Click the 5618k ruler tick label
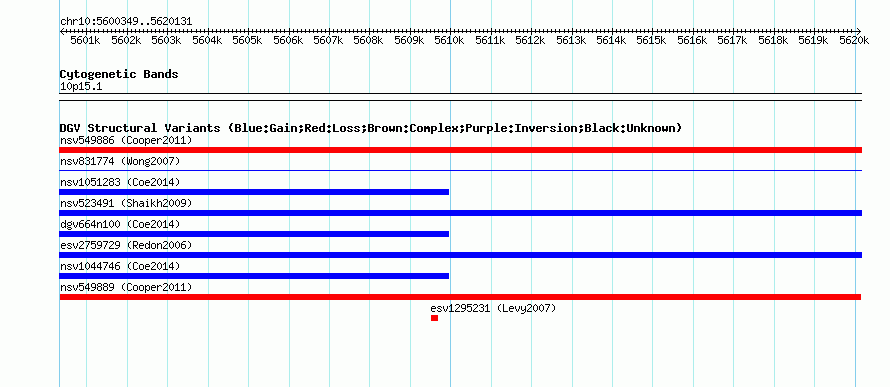Viewport: 890px width, 387px height. (x=773, y=41)
